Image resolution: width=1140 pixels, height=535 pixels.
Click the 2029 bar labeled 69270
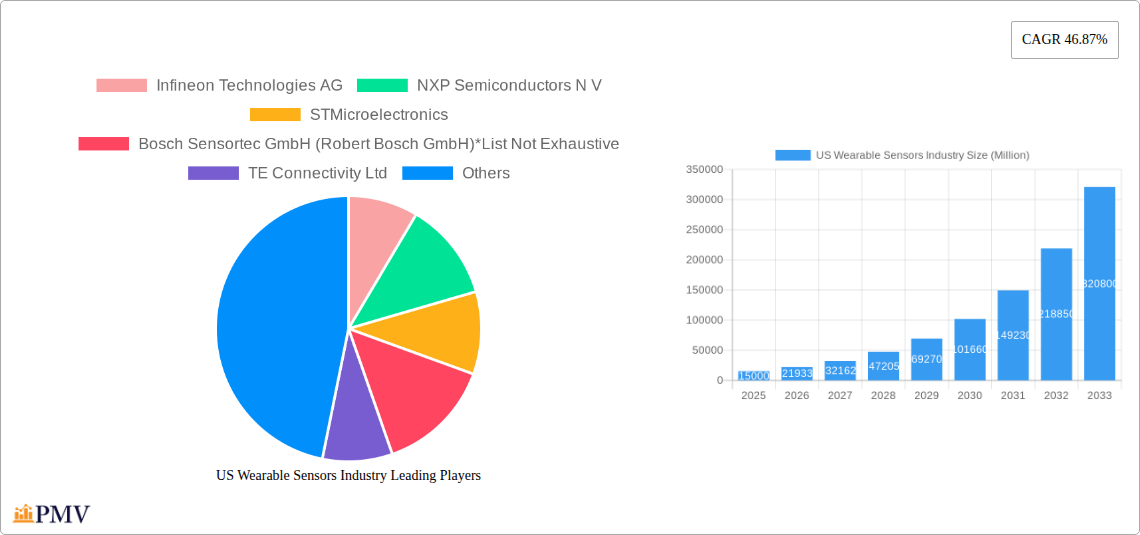(x=926, y=359)
